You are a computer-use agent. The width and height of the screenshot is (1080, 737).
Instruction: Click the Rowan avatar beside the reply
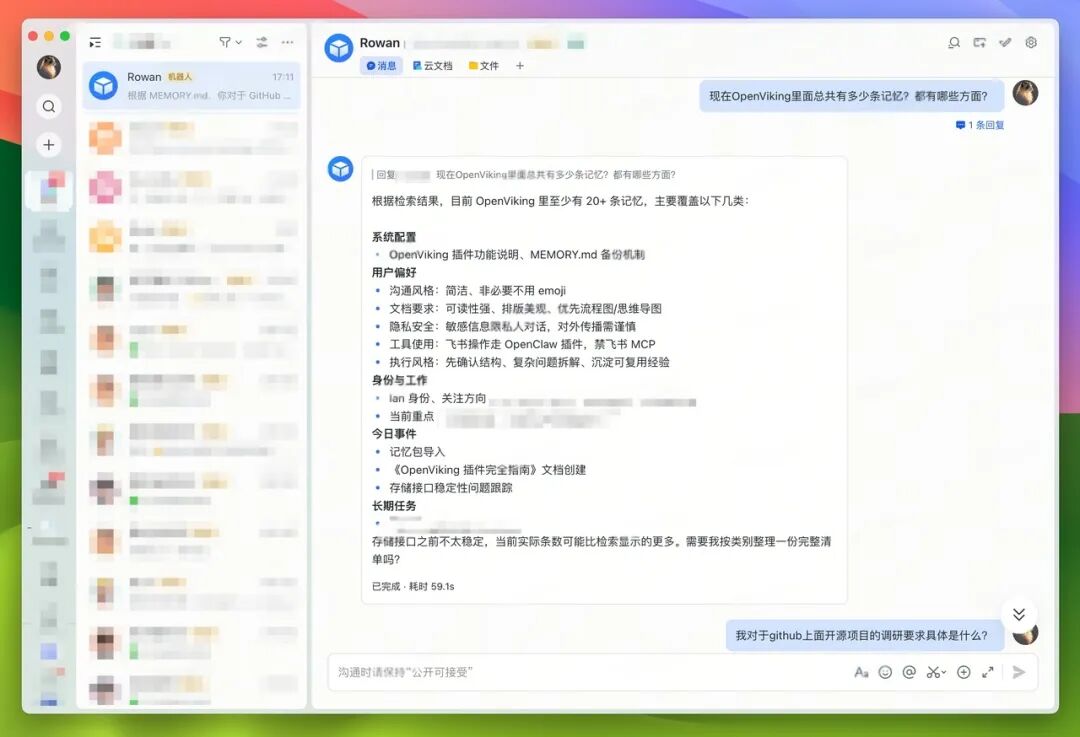coord(340,169)
